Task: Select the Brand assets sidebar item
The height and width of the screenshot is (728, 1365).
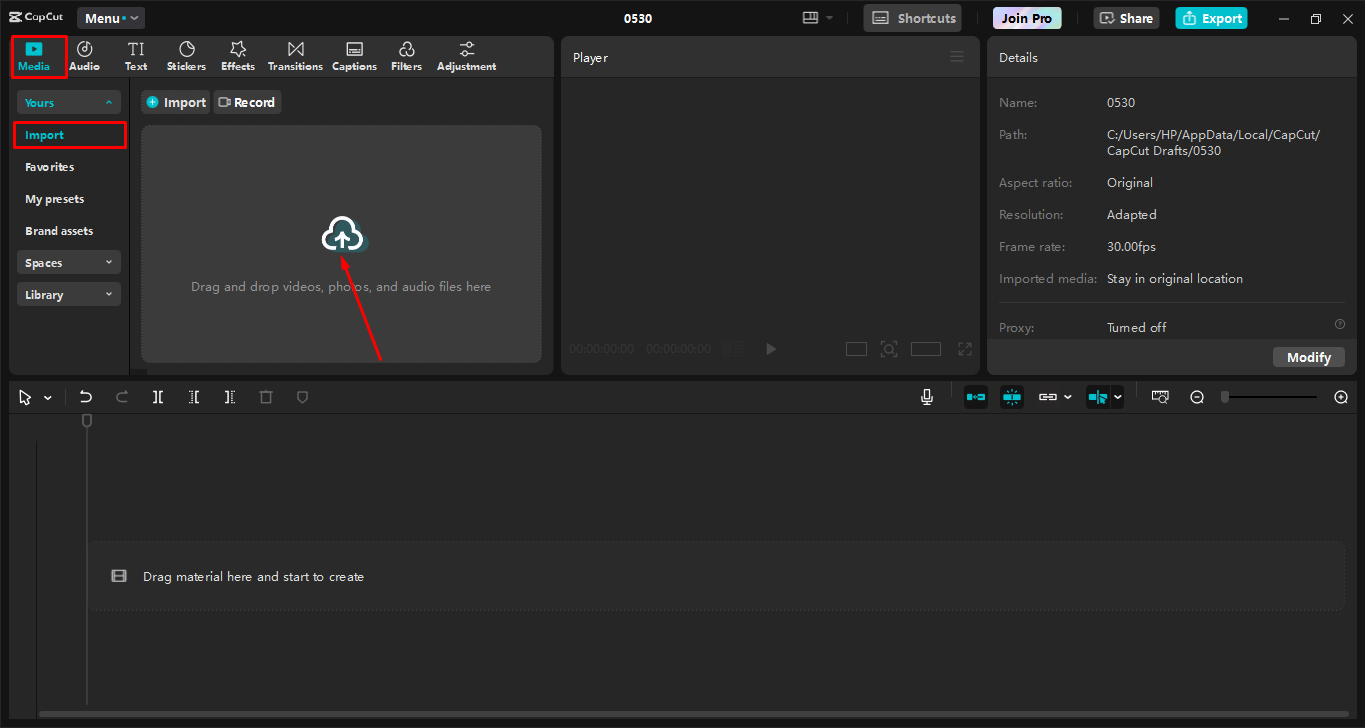Action: [57, 230]
